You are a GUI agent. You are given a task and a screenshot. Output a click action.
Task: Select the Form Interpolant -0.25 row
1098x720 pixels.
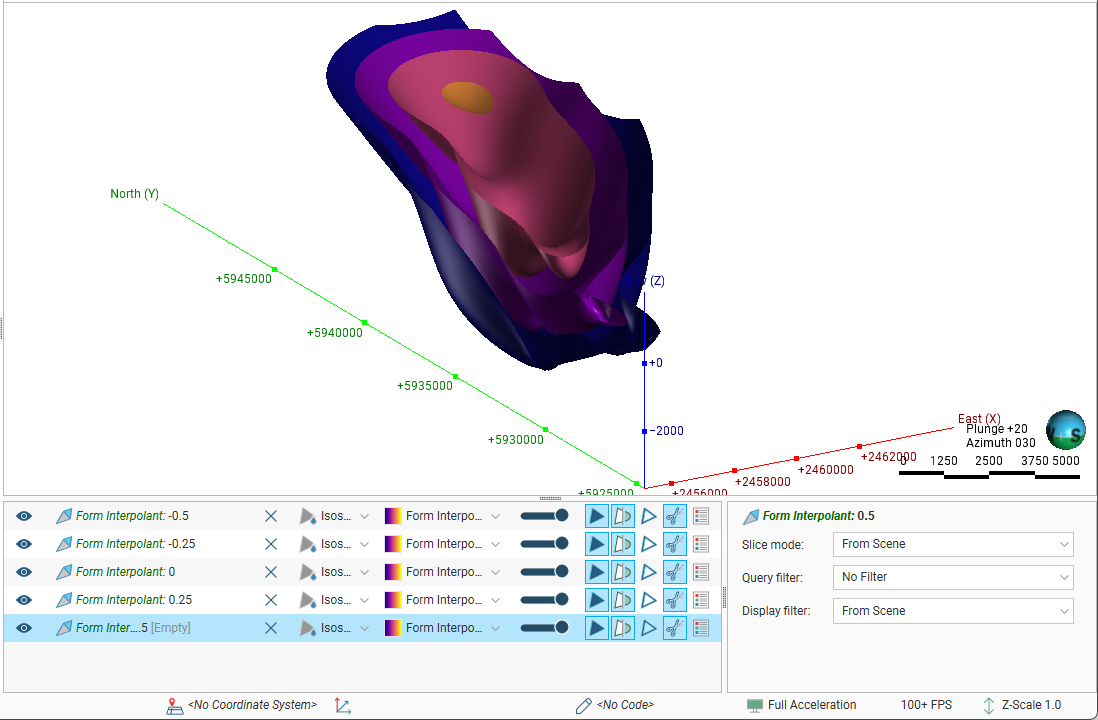pos(150,544)
